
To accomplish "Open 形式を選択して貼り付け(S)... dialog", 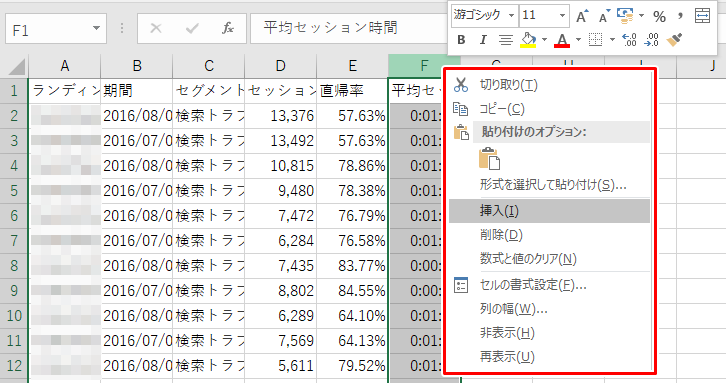I will pyautogui.click(x=549, y=185).
